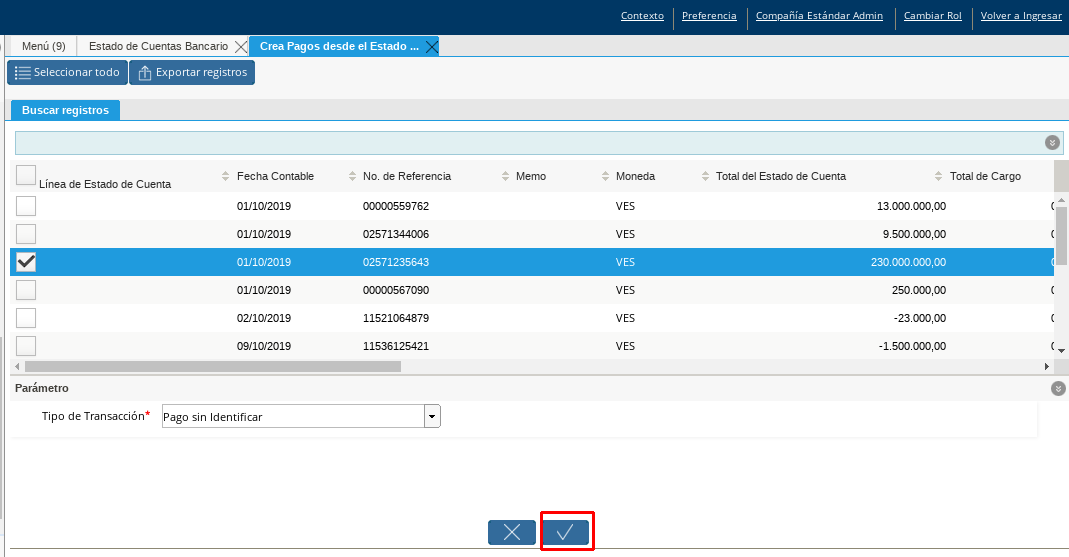Image resolution: width=1069 pixels, height=557 pixels.
Task: Open the Tipo de Transacción dropdown
Action: [432, 417]
